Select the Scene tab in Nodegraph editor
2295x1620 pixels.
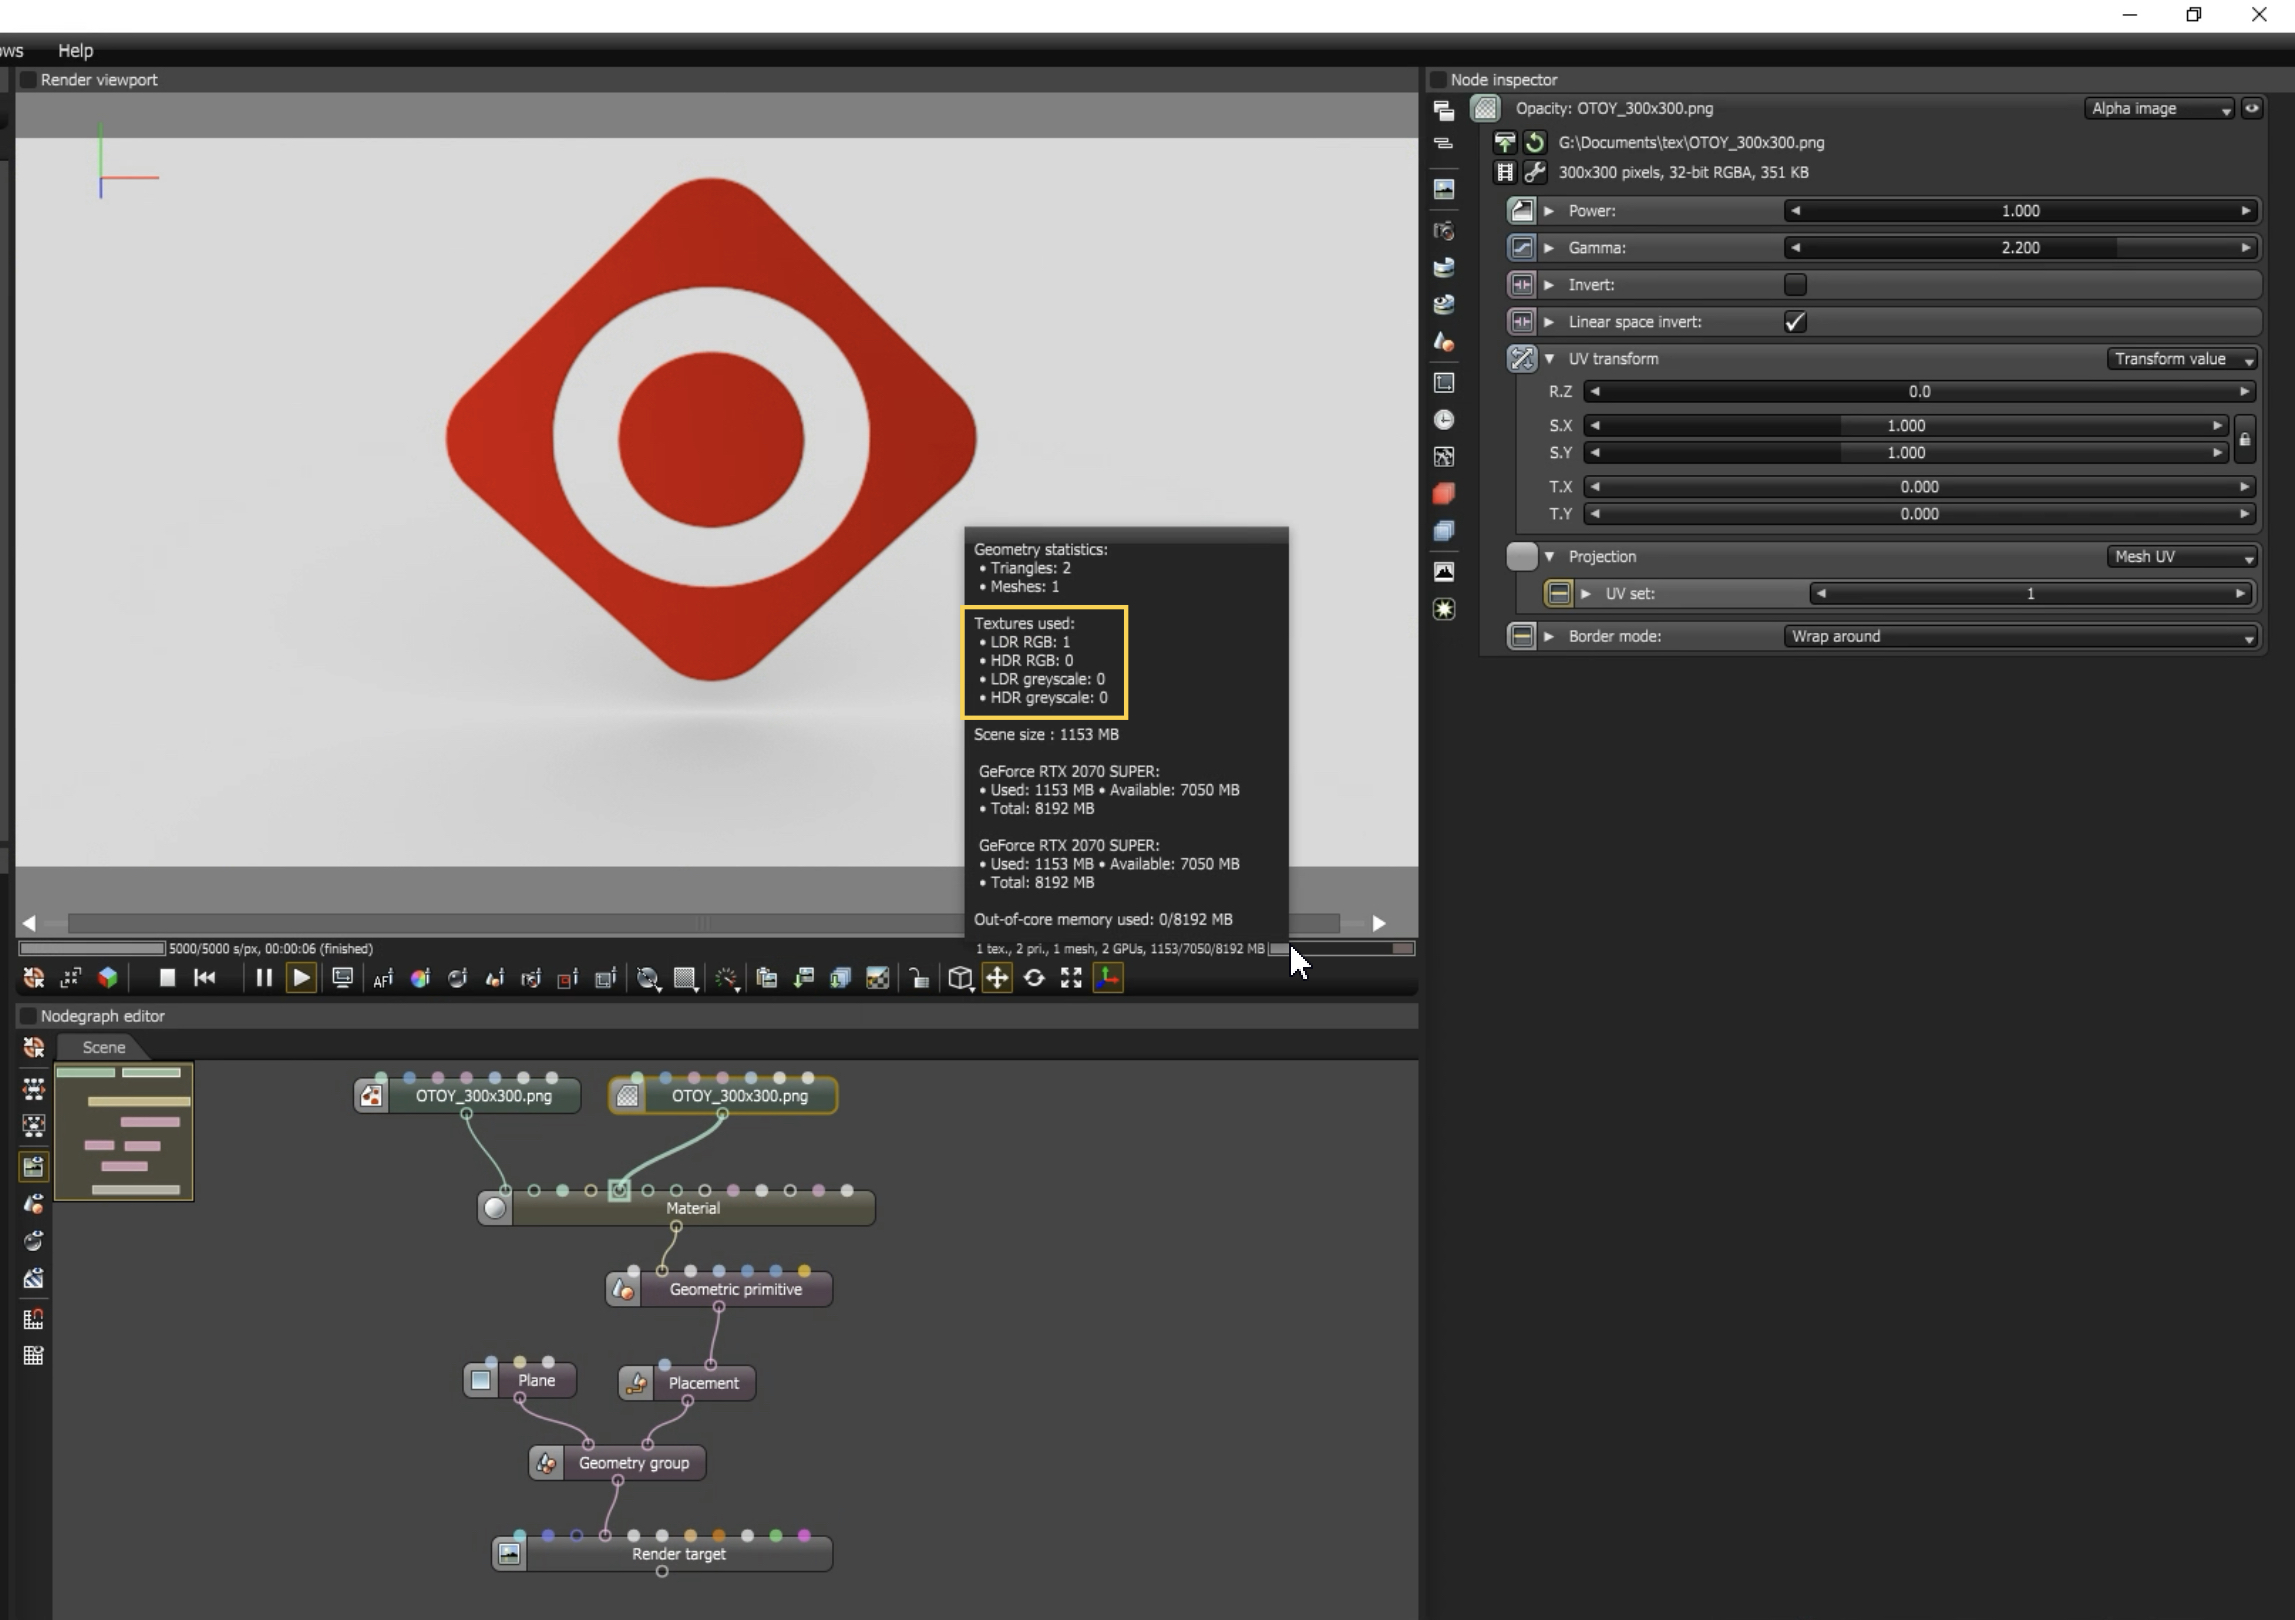(103, 1047)
